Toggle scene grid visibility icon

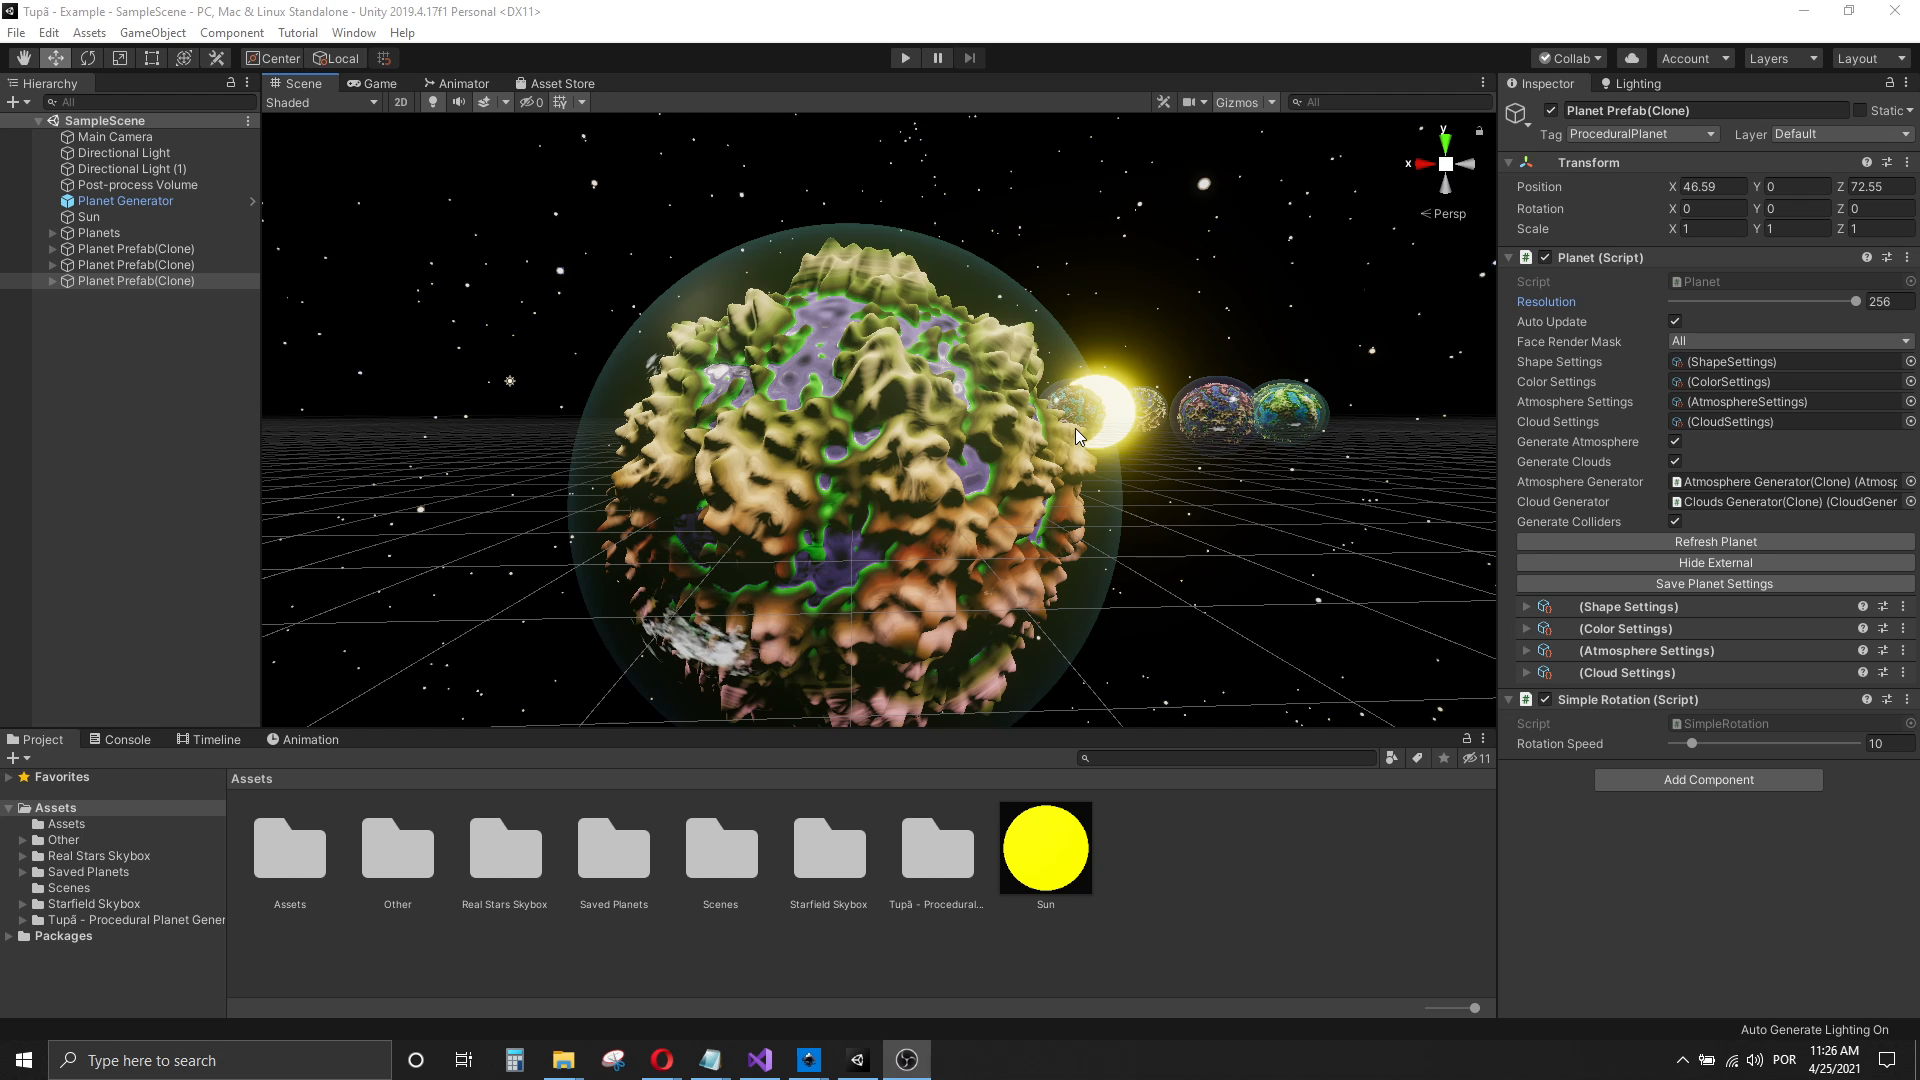[560, 102]
